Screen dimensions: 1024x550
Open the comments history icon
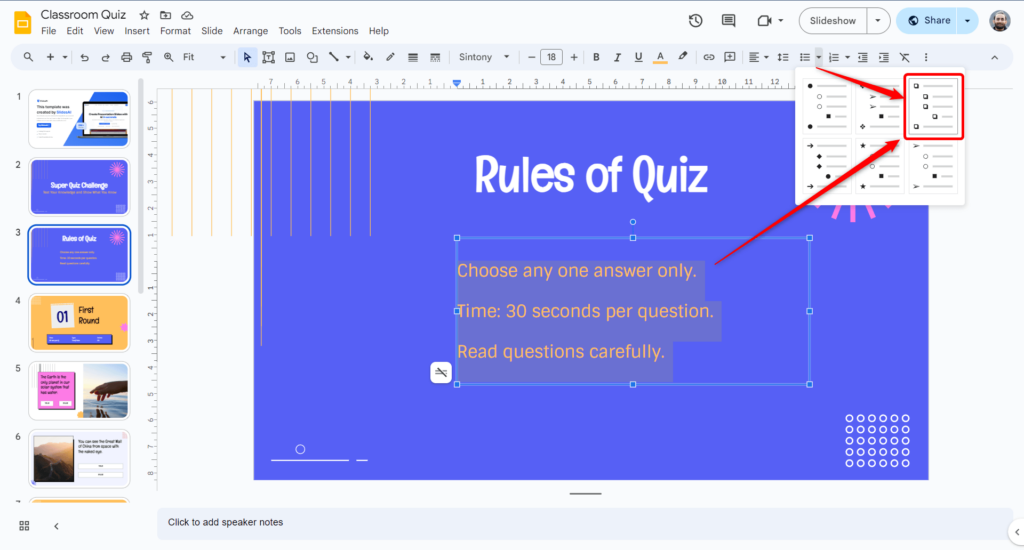coord(729,20)
